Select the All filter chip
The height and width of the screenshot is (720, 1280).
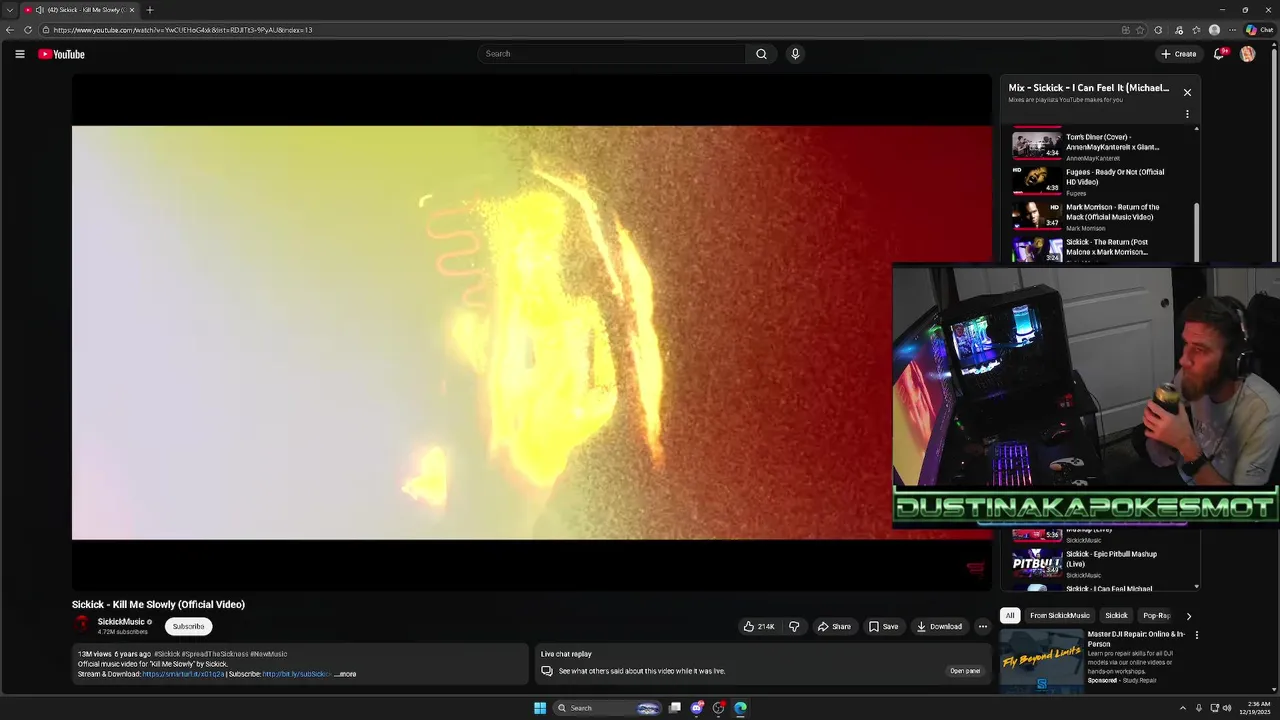[1010, 616]
